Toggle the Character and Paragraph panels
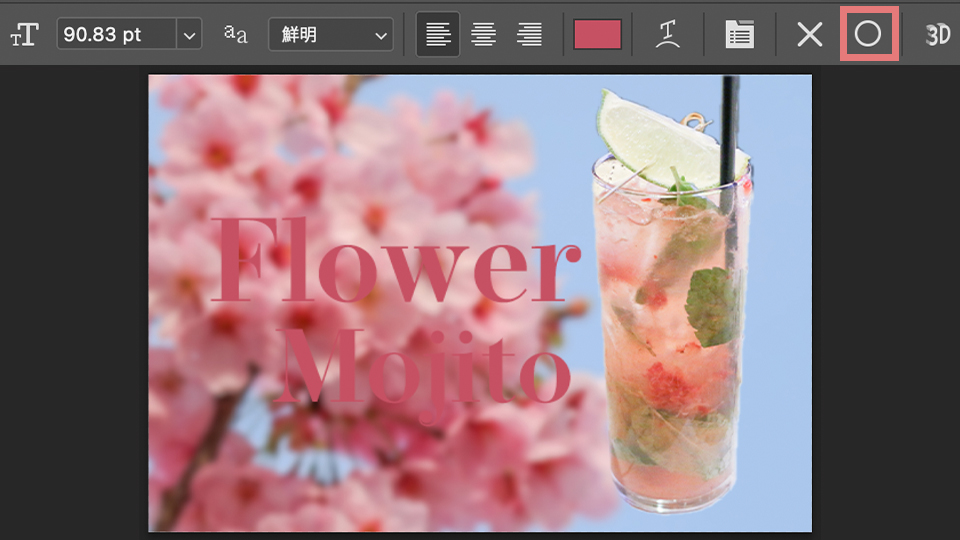This screenshot has height=540, width=960. coord(740,35)
